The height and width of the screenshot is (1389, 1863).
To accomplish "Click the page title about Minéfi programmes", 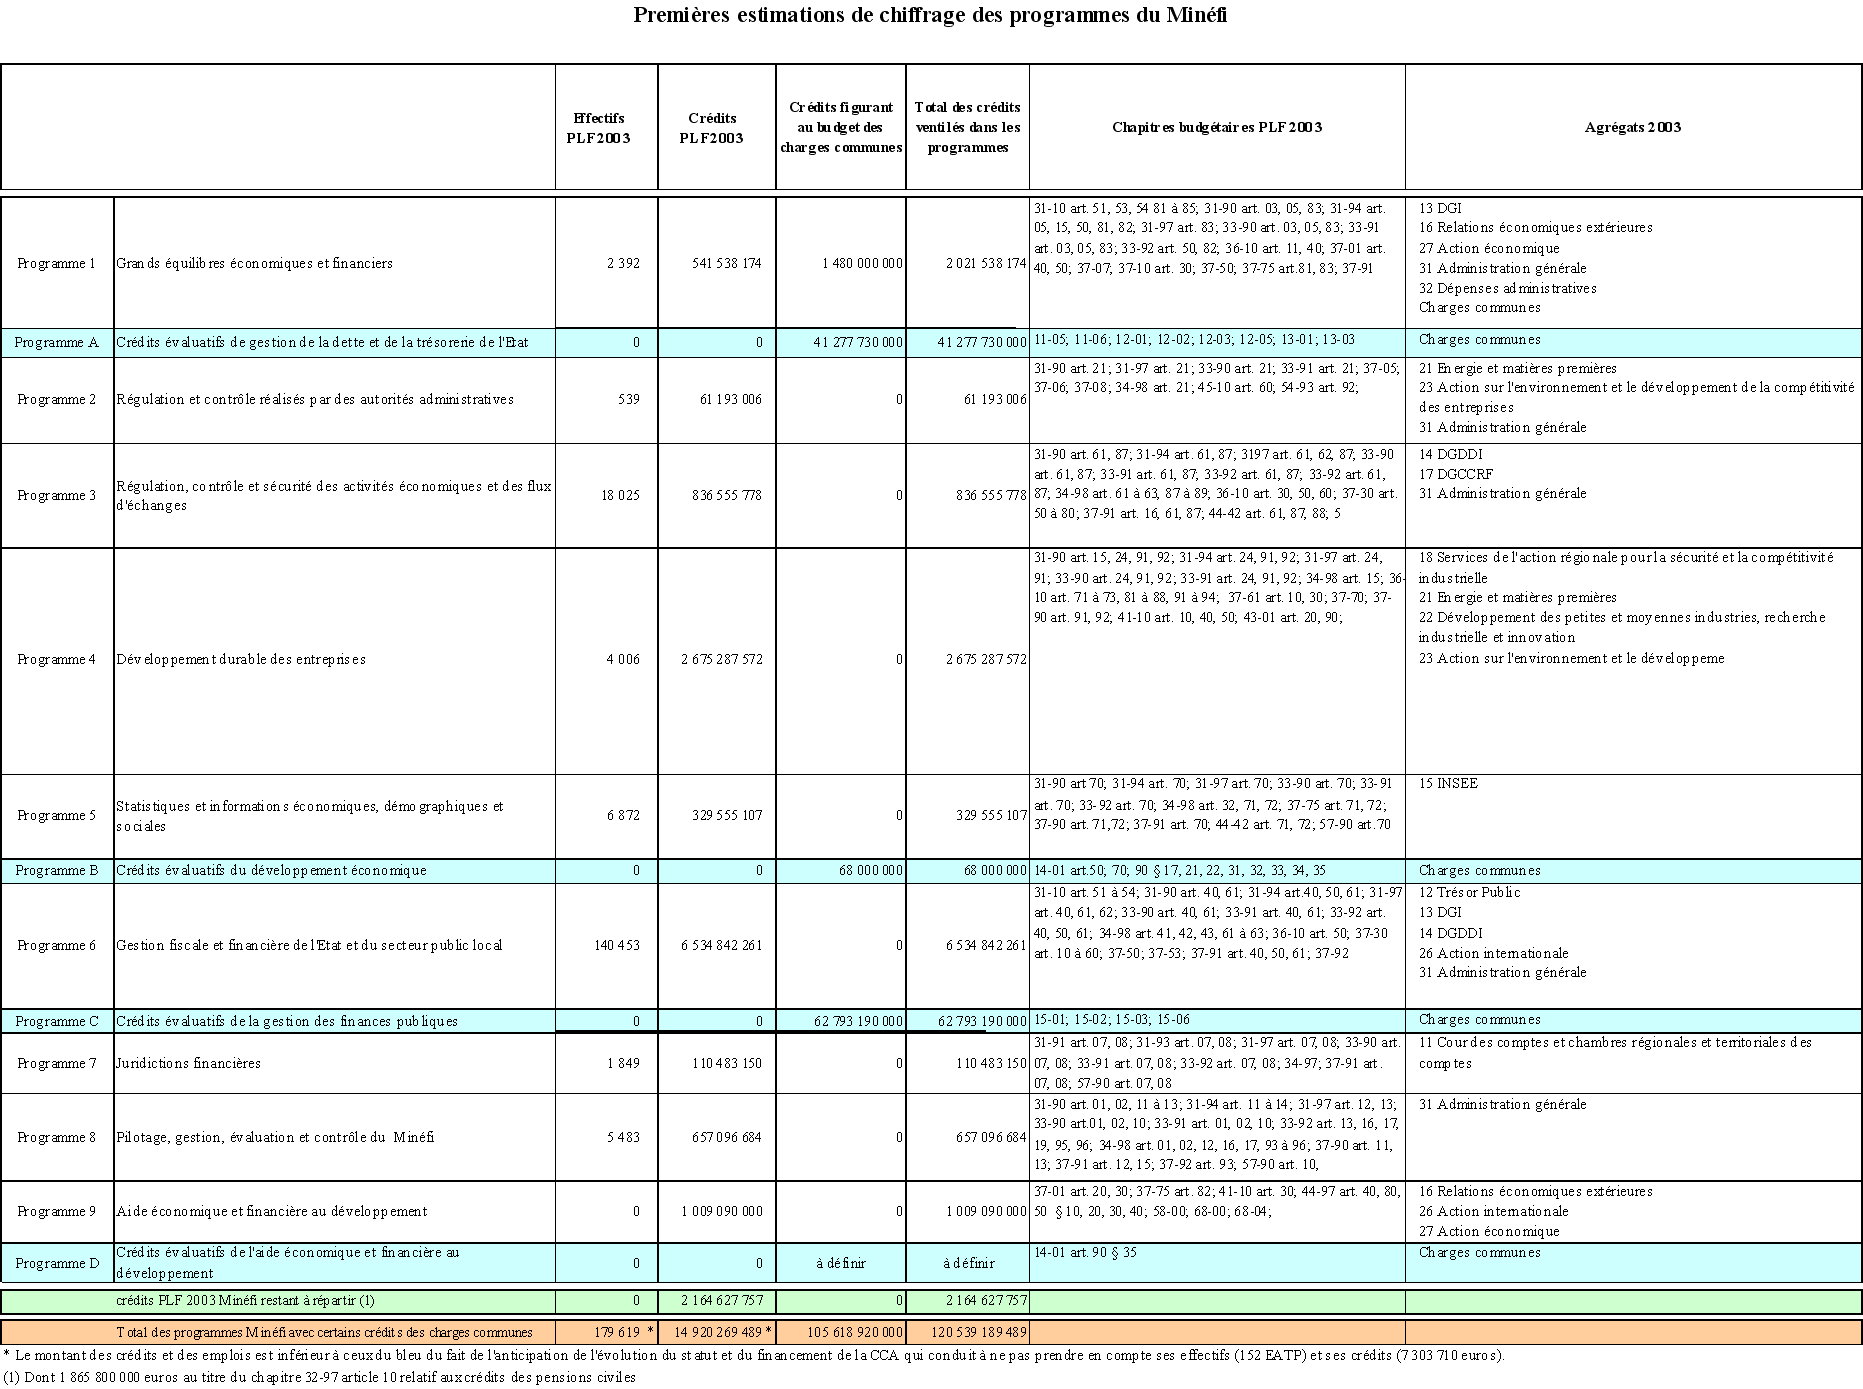I will tap(930, 15).
